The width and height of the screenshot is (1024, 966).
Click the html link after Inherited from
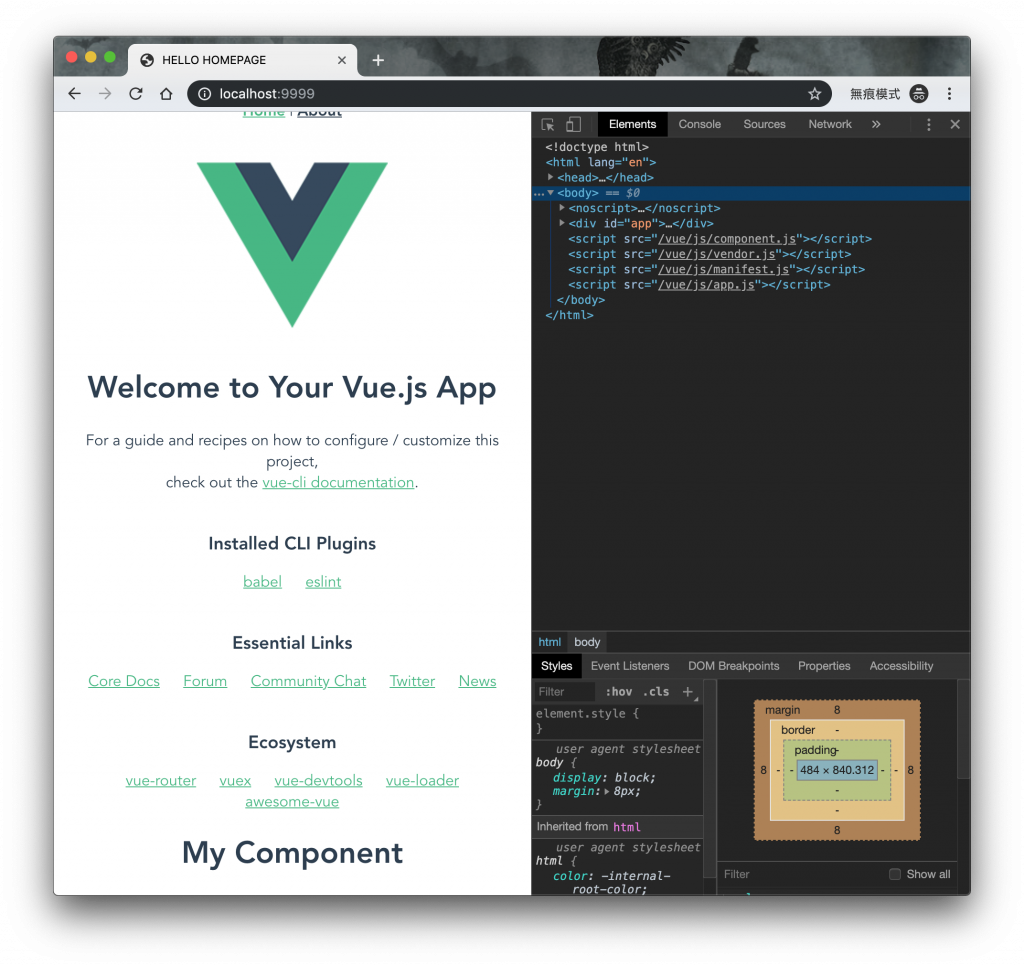click(626, 827)
